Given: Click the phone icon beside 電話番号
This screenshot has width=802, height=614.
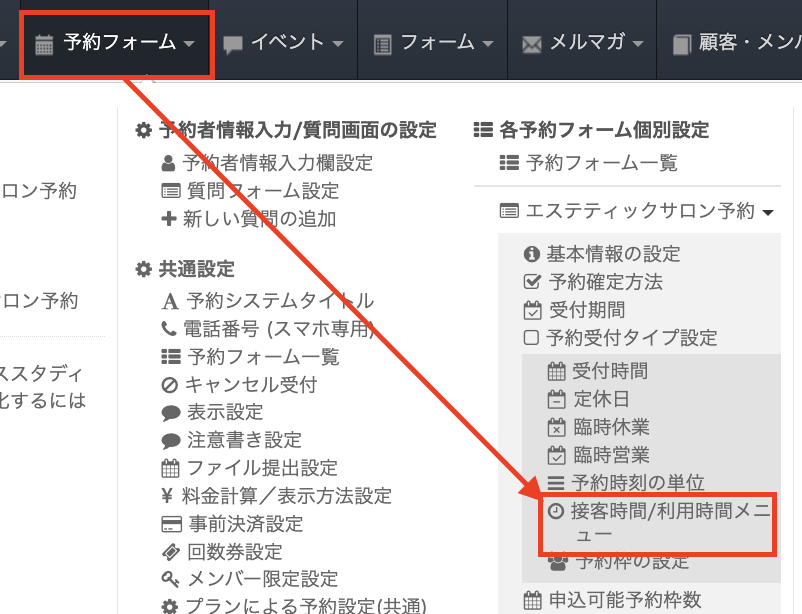Looking at the screenshot, I should 169,329.
